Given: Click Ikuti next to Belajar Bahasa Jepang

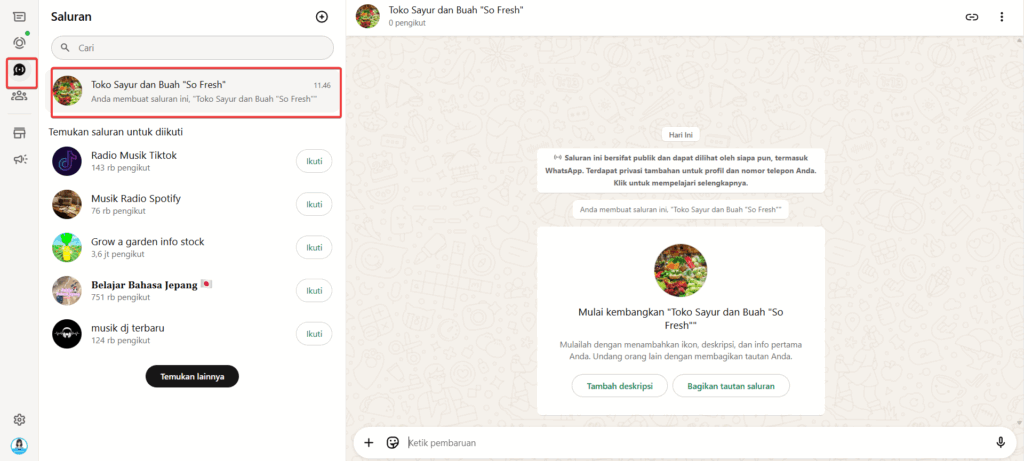Looking at the screenshot, I should tap(314, 290).
